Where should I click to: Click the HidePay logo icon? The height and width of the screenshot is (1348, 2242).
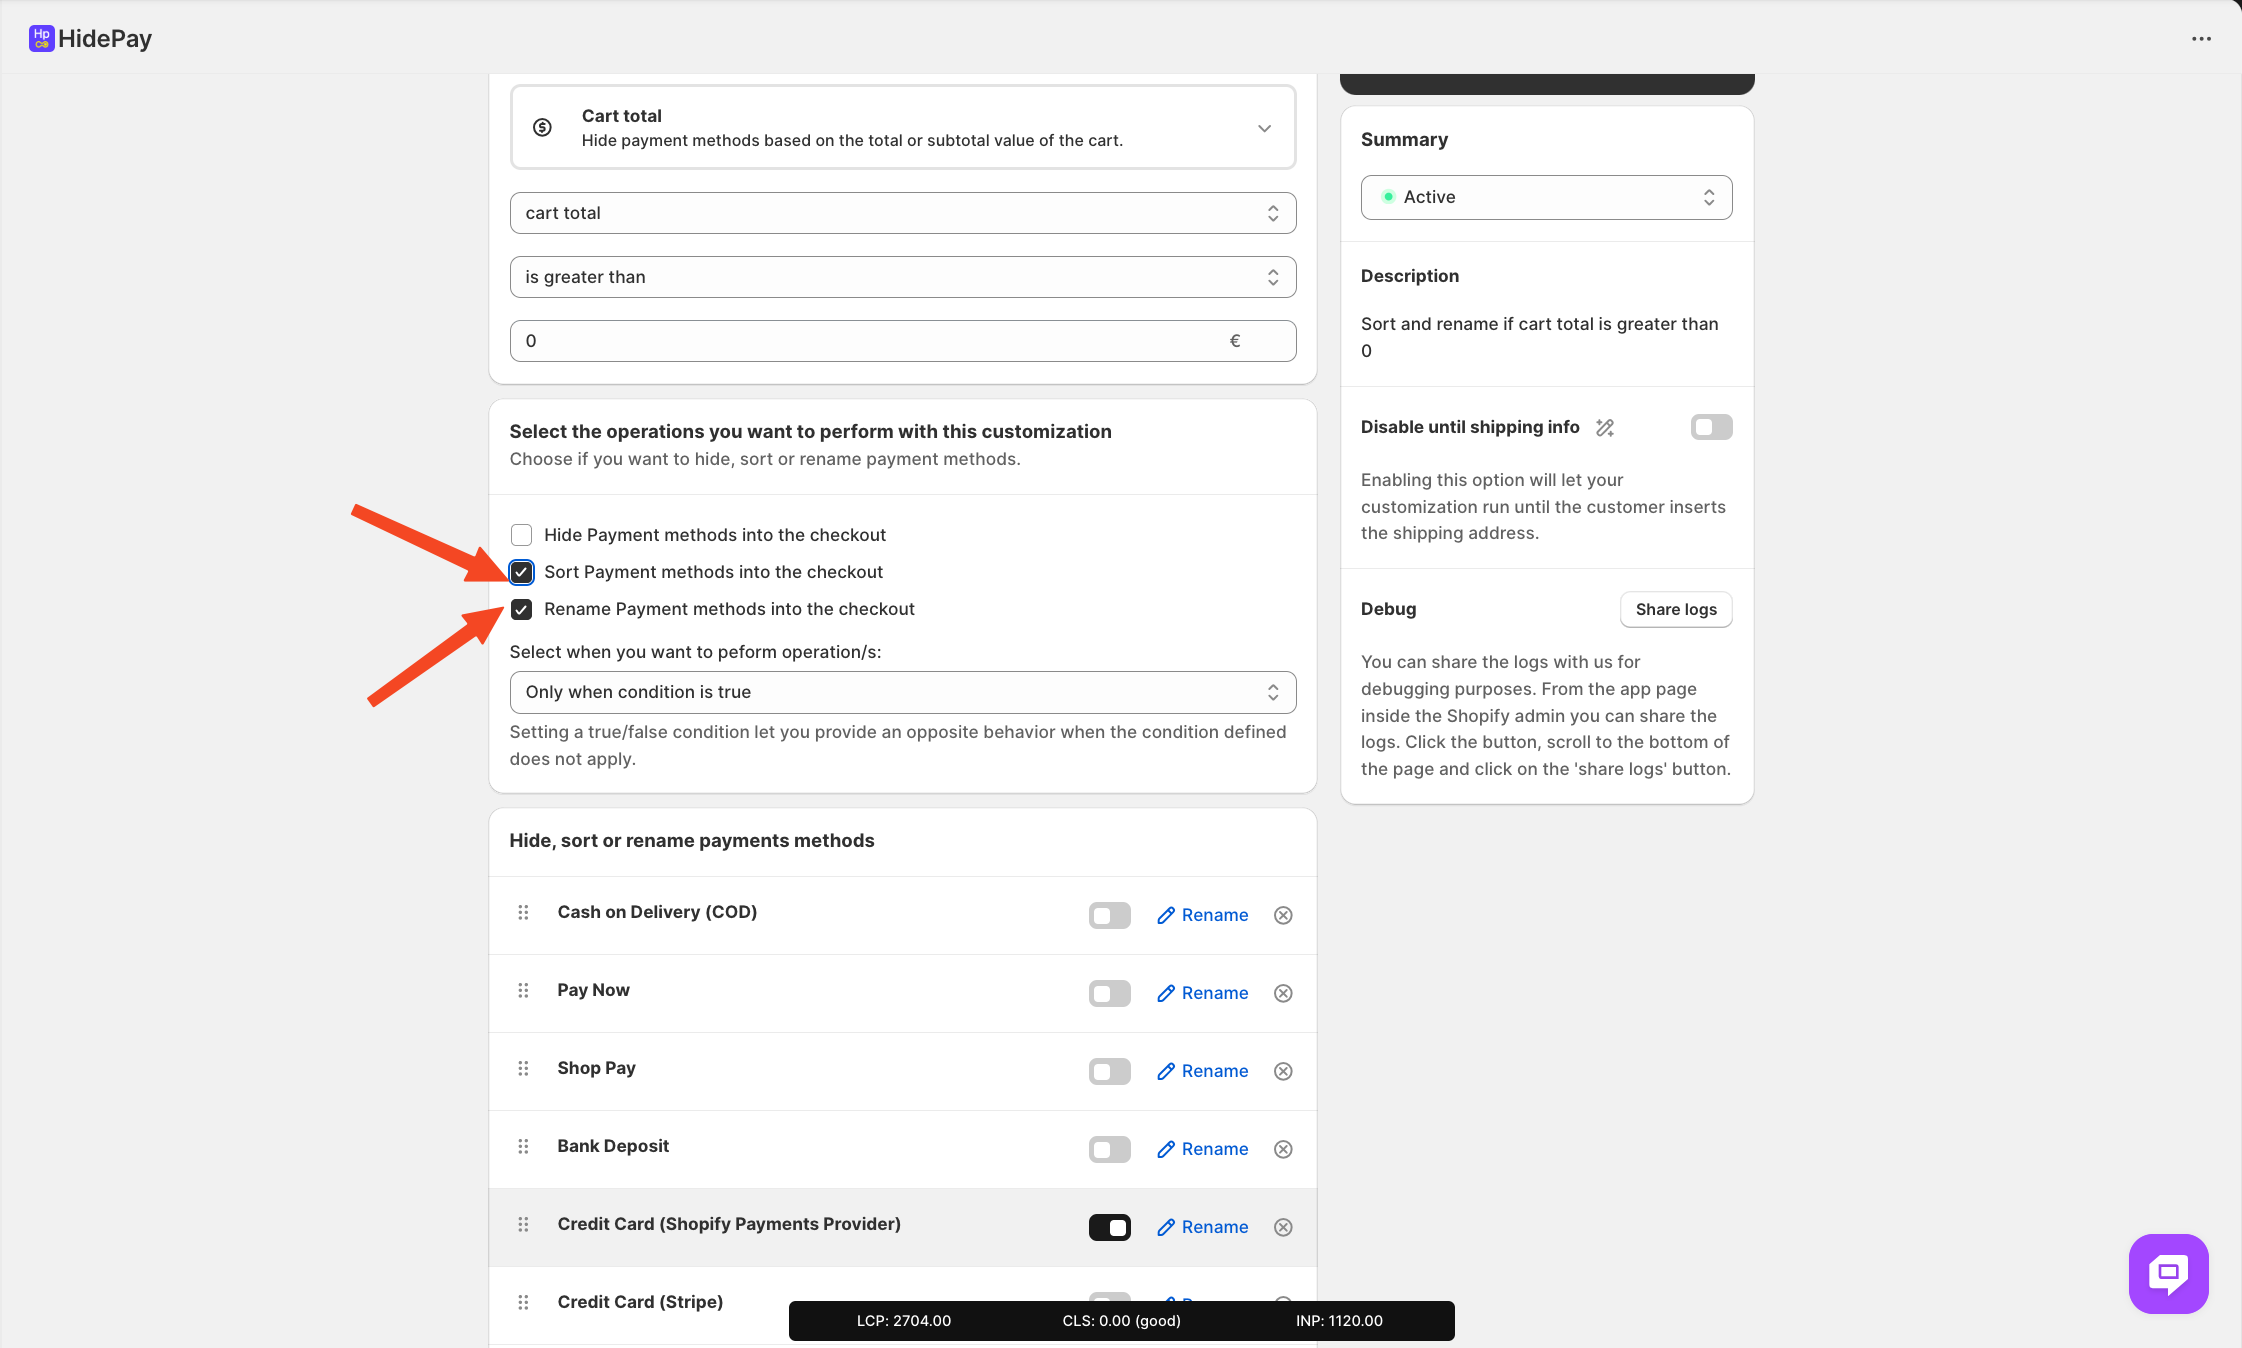41,38
